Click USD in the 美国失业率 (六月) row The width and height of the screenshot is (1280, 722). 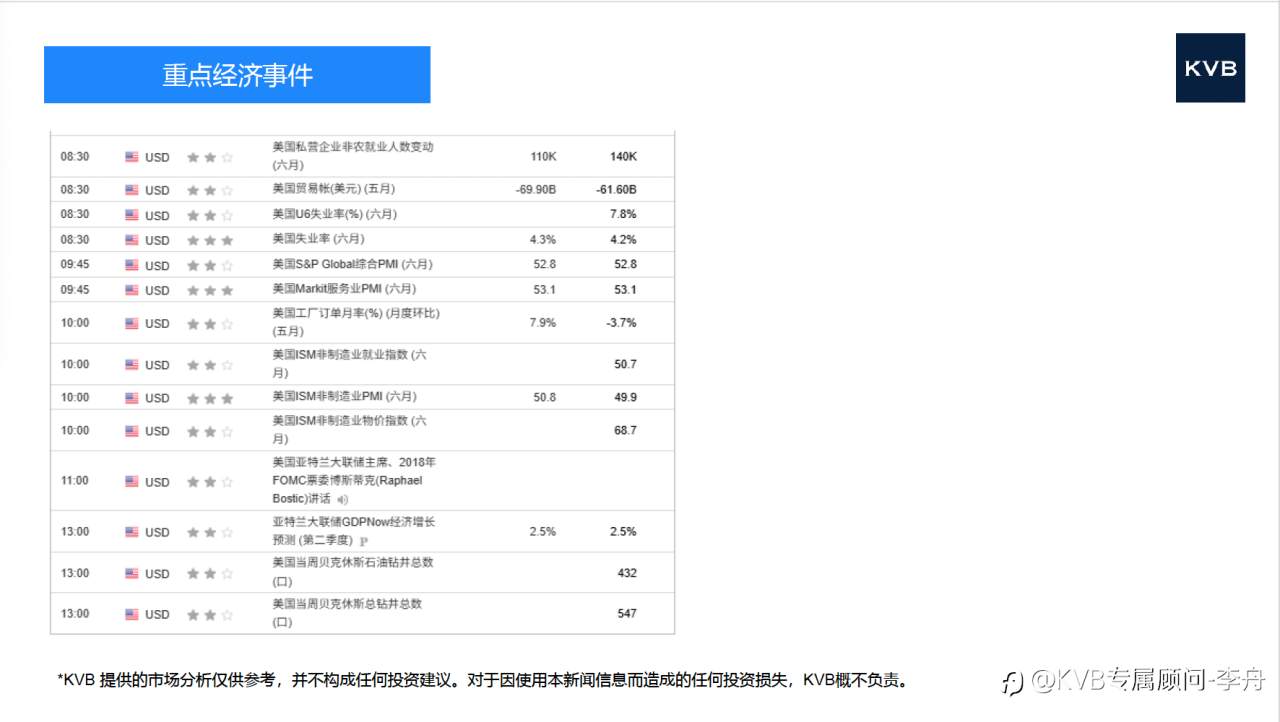click(x=157, y=241)
